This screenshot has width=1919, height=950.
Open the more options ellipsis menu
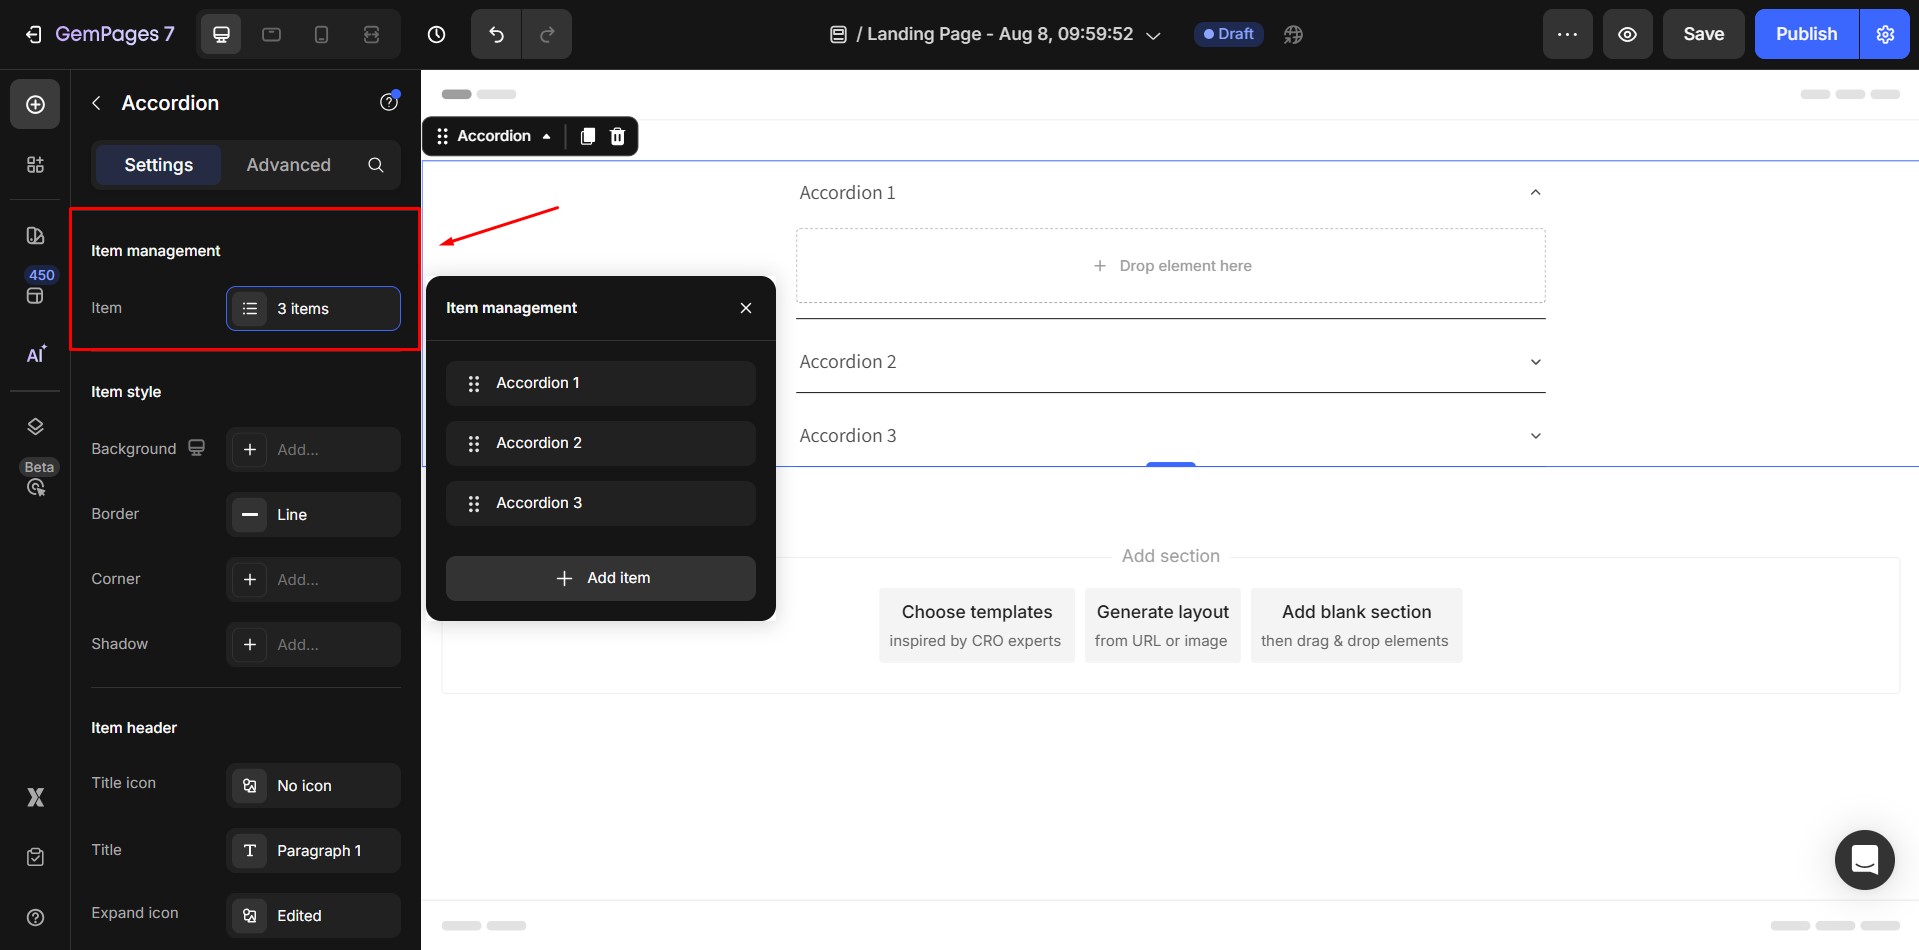click(1567, 33)
